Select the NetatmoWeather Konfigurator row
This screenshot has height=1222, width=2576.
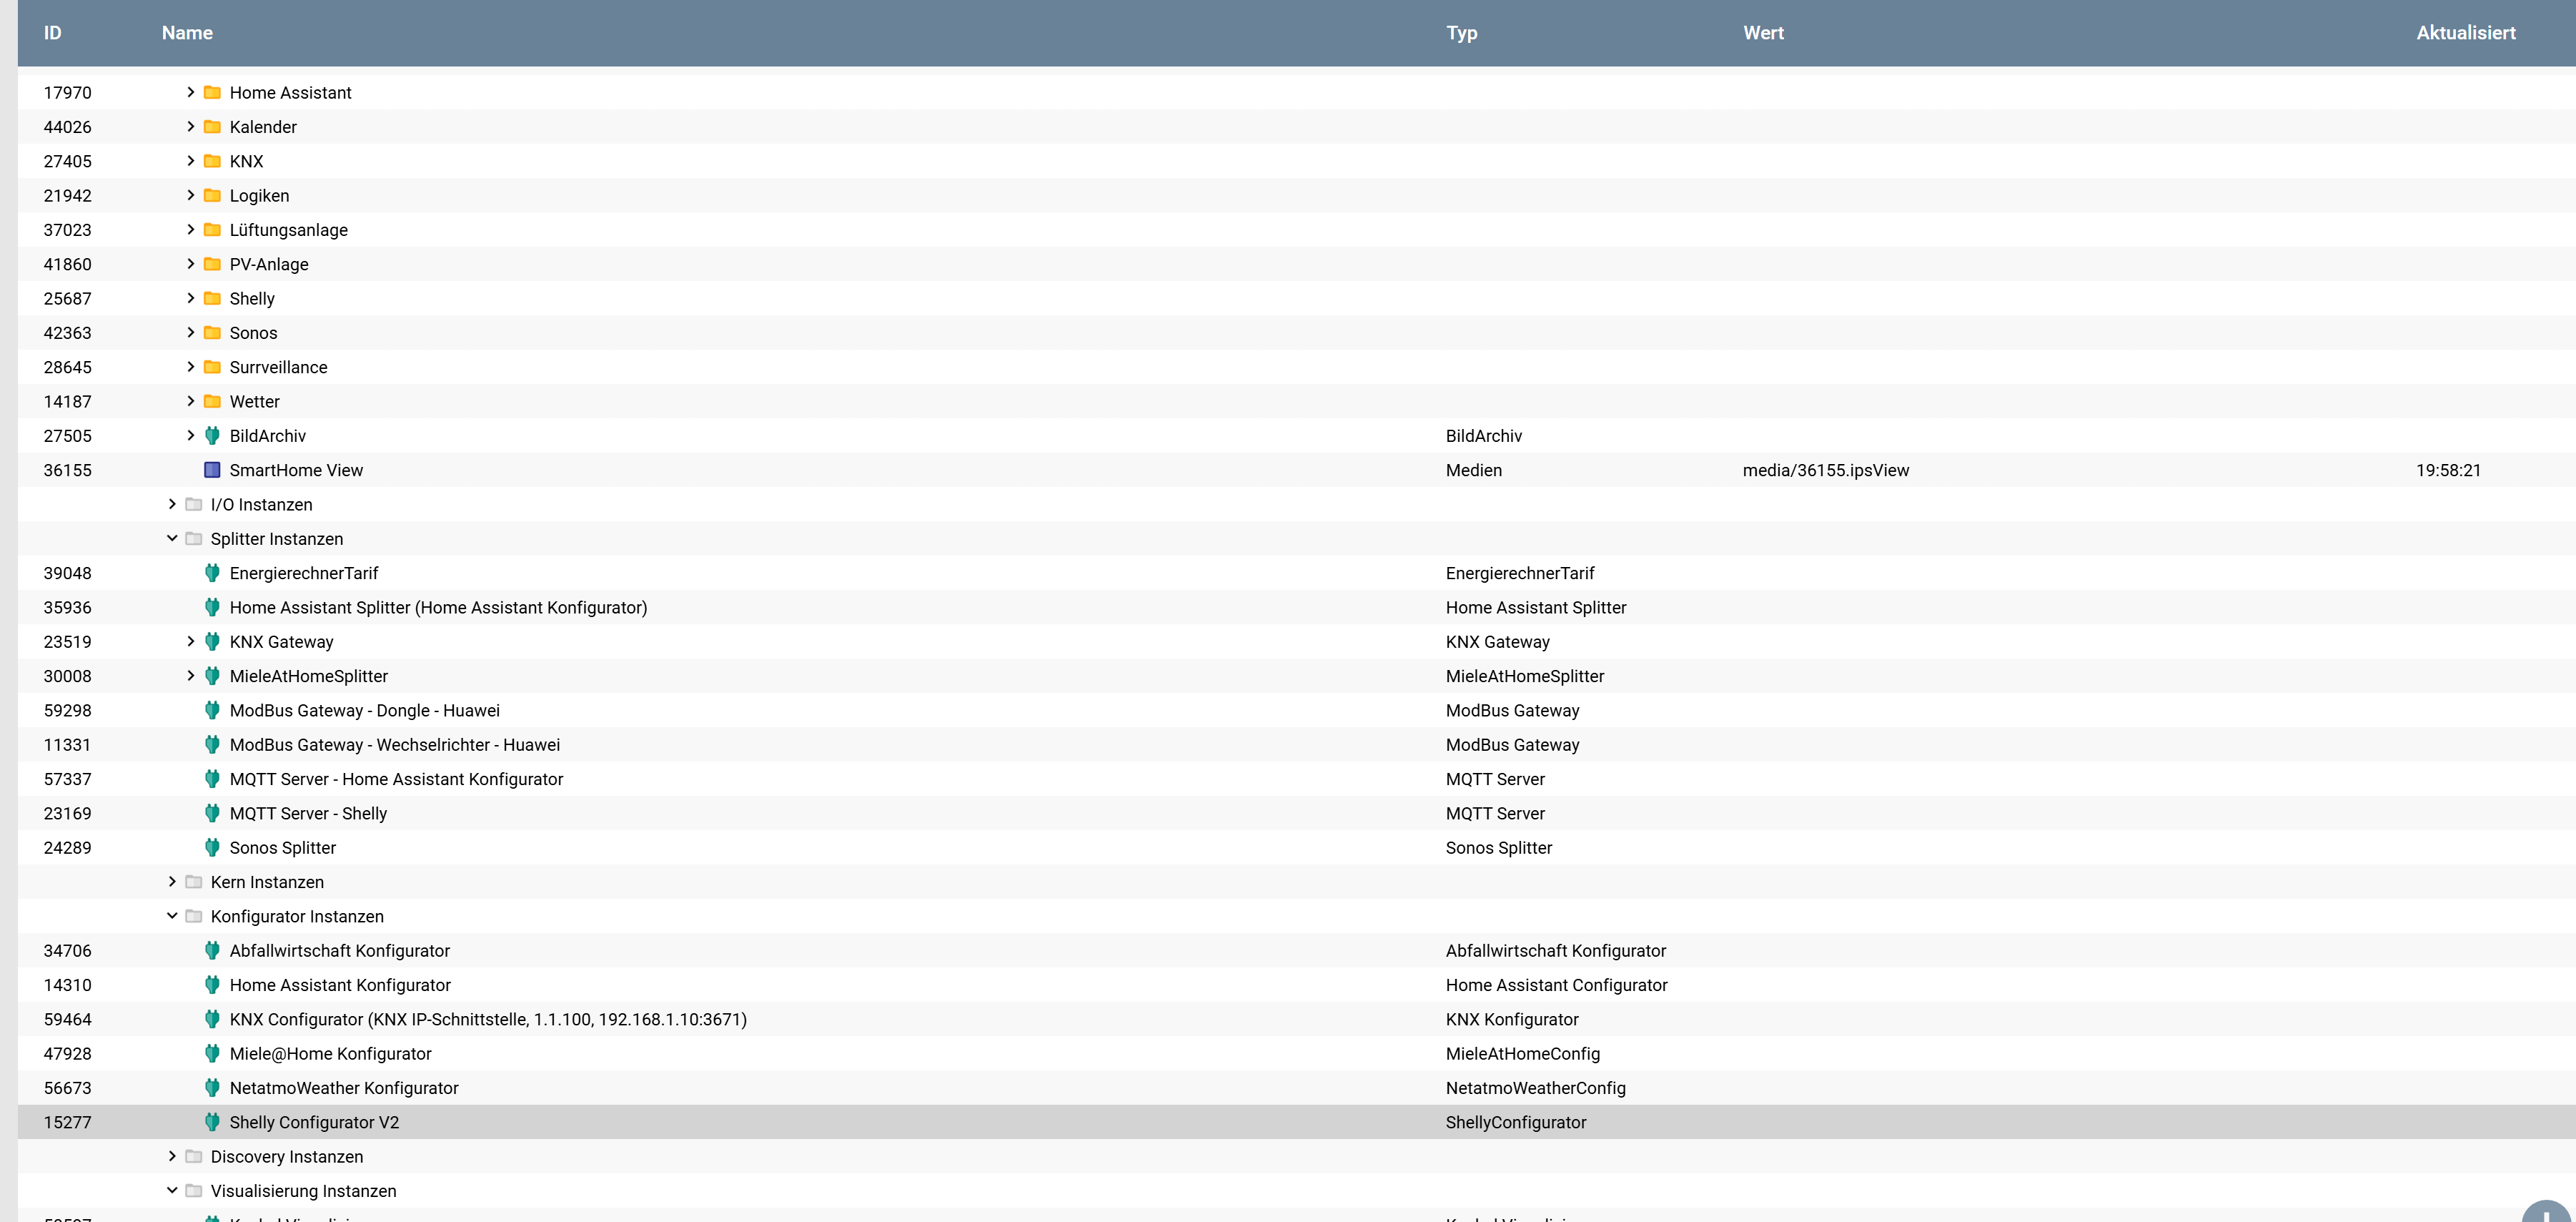343,1088
